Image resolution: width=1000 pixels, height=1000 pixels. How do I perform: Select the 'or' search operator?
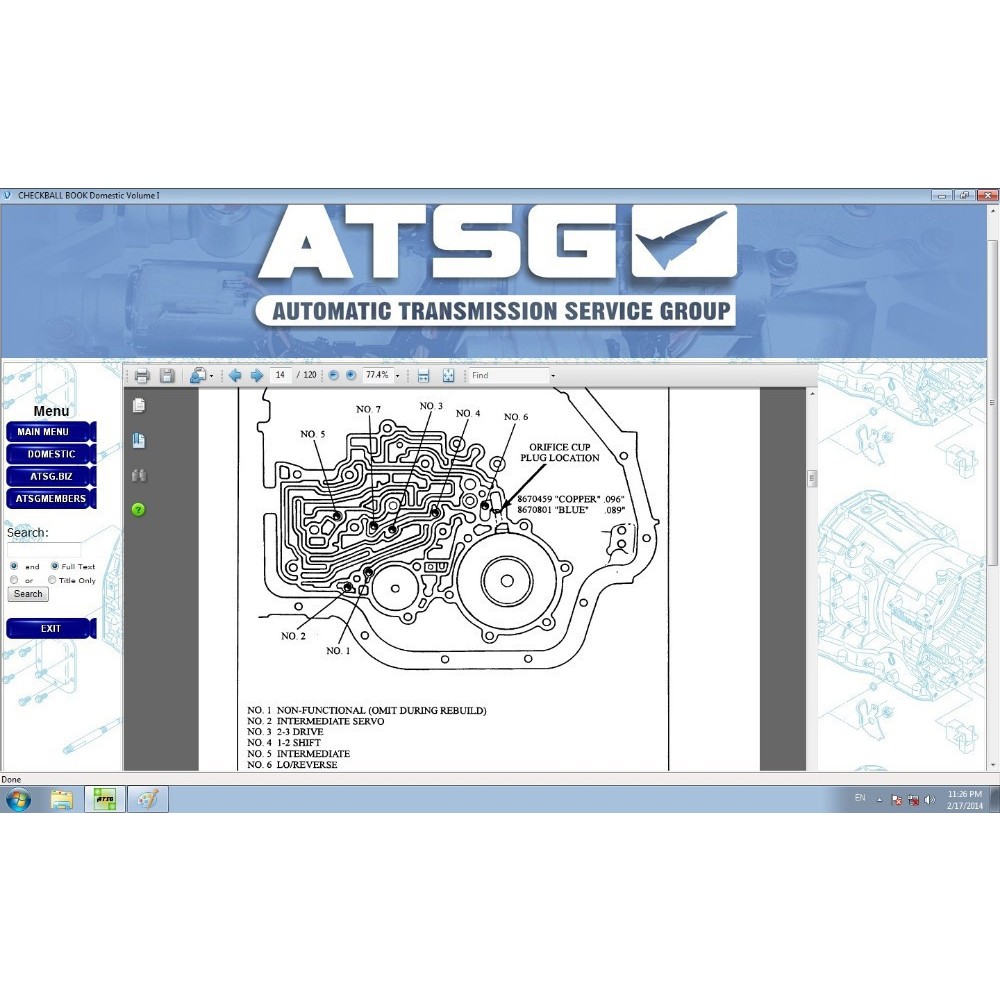pos(14,580)
